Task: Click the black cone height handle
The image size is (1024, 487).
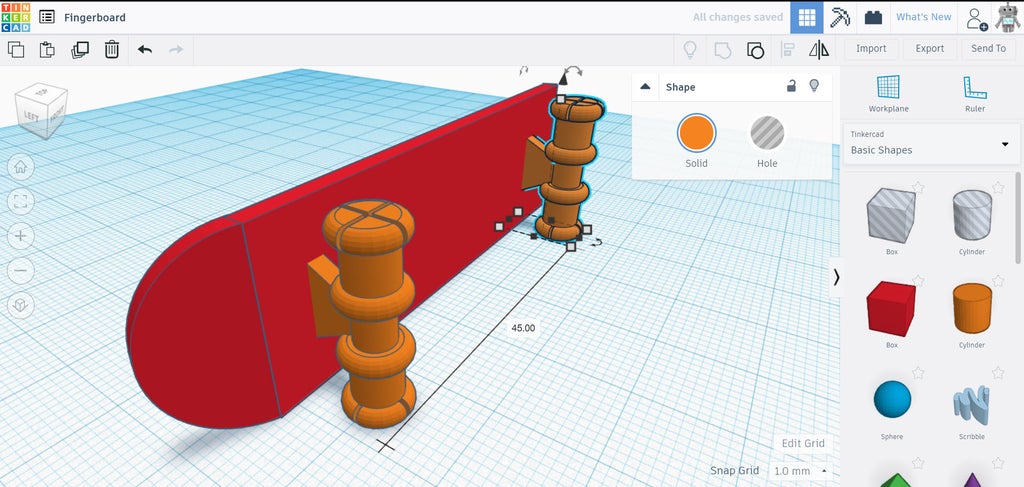Action: point(562,79)
